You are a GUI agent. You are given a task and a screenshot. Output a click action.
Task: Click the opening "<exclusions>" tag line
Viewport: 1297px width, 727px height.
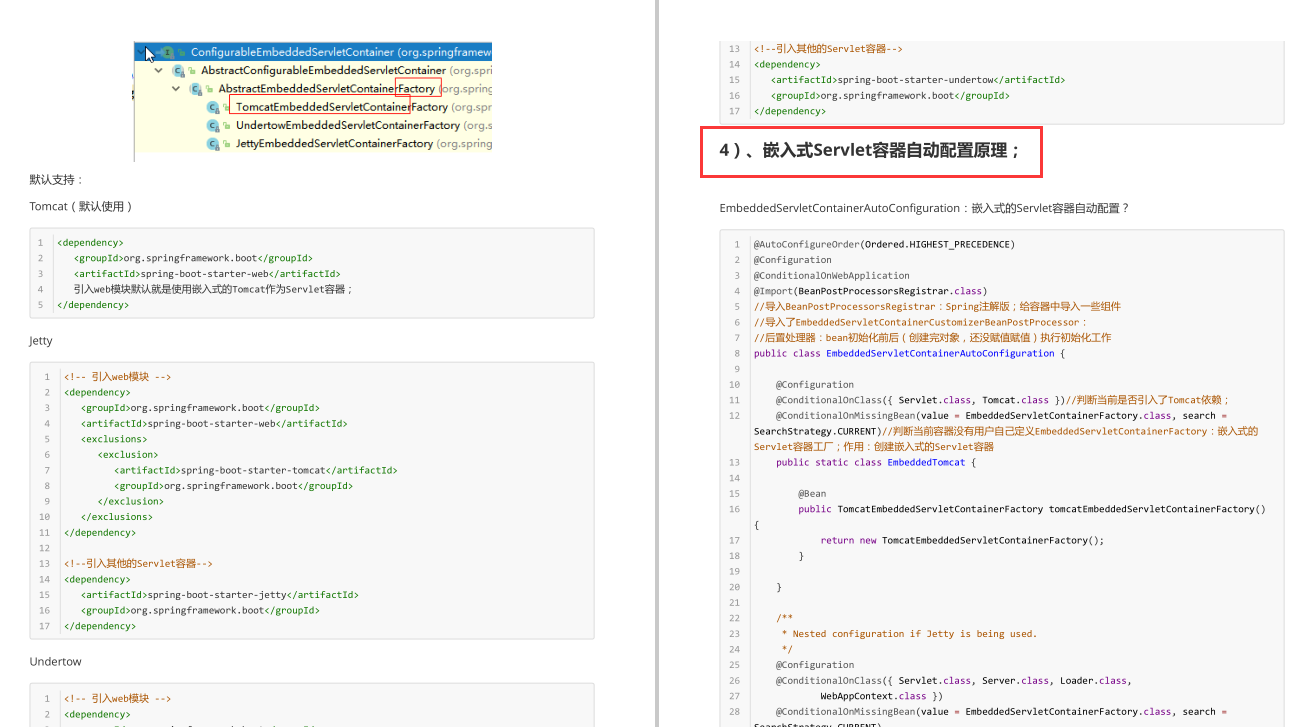(x=113, y=439)
